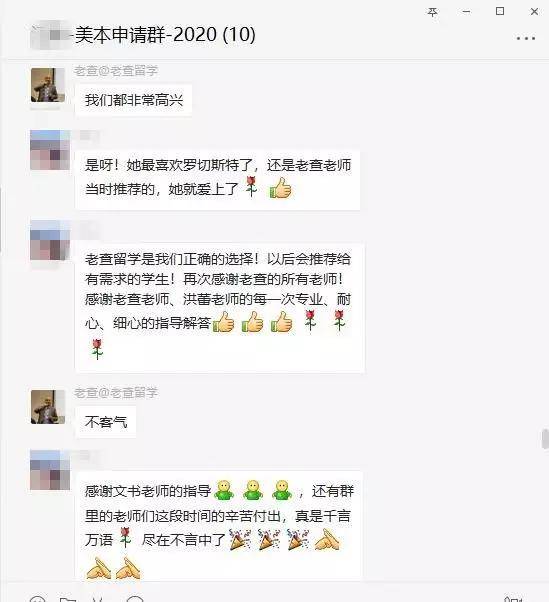This screenshot has height=602, width=549.
Task: Click the screenshot scissors icon
Action: pos(98,599)
